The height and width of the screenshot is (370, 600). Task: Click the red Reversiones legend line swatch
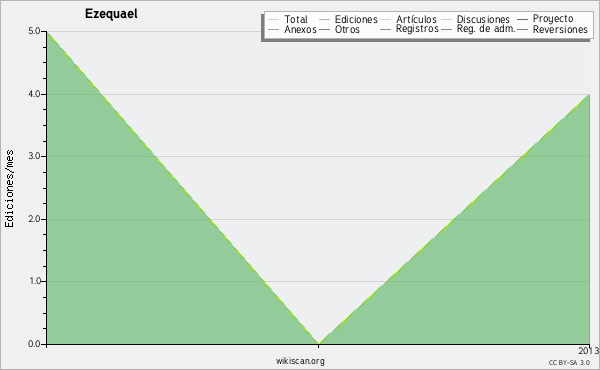point(522,29)
